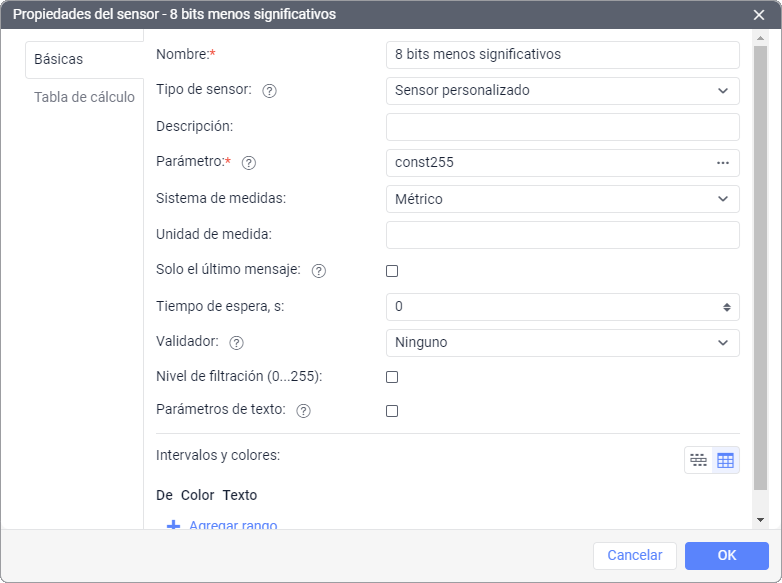
Task: Open the Validador dropdown set to Ninguno
Action: coord(563,343)
